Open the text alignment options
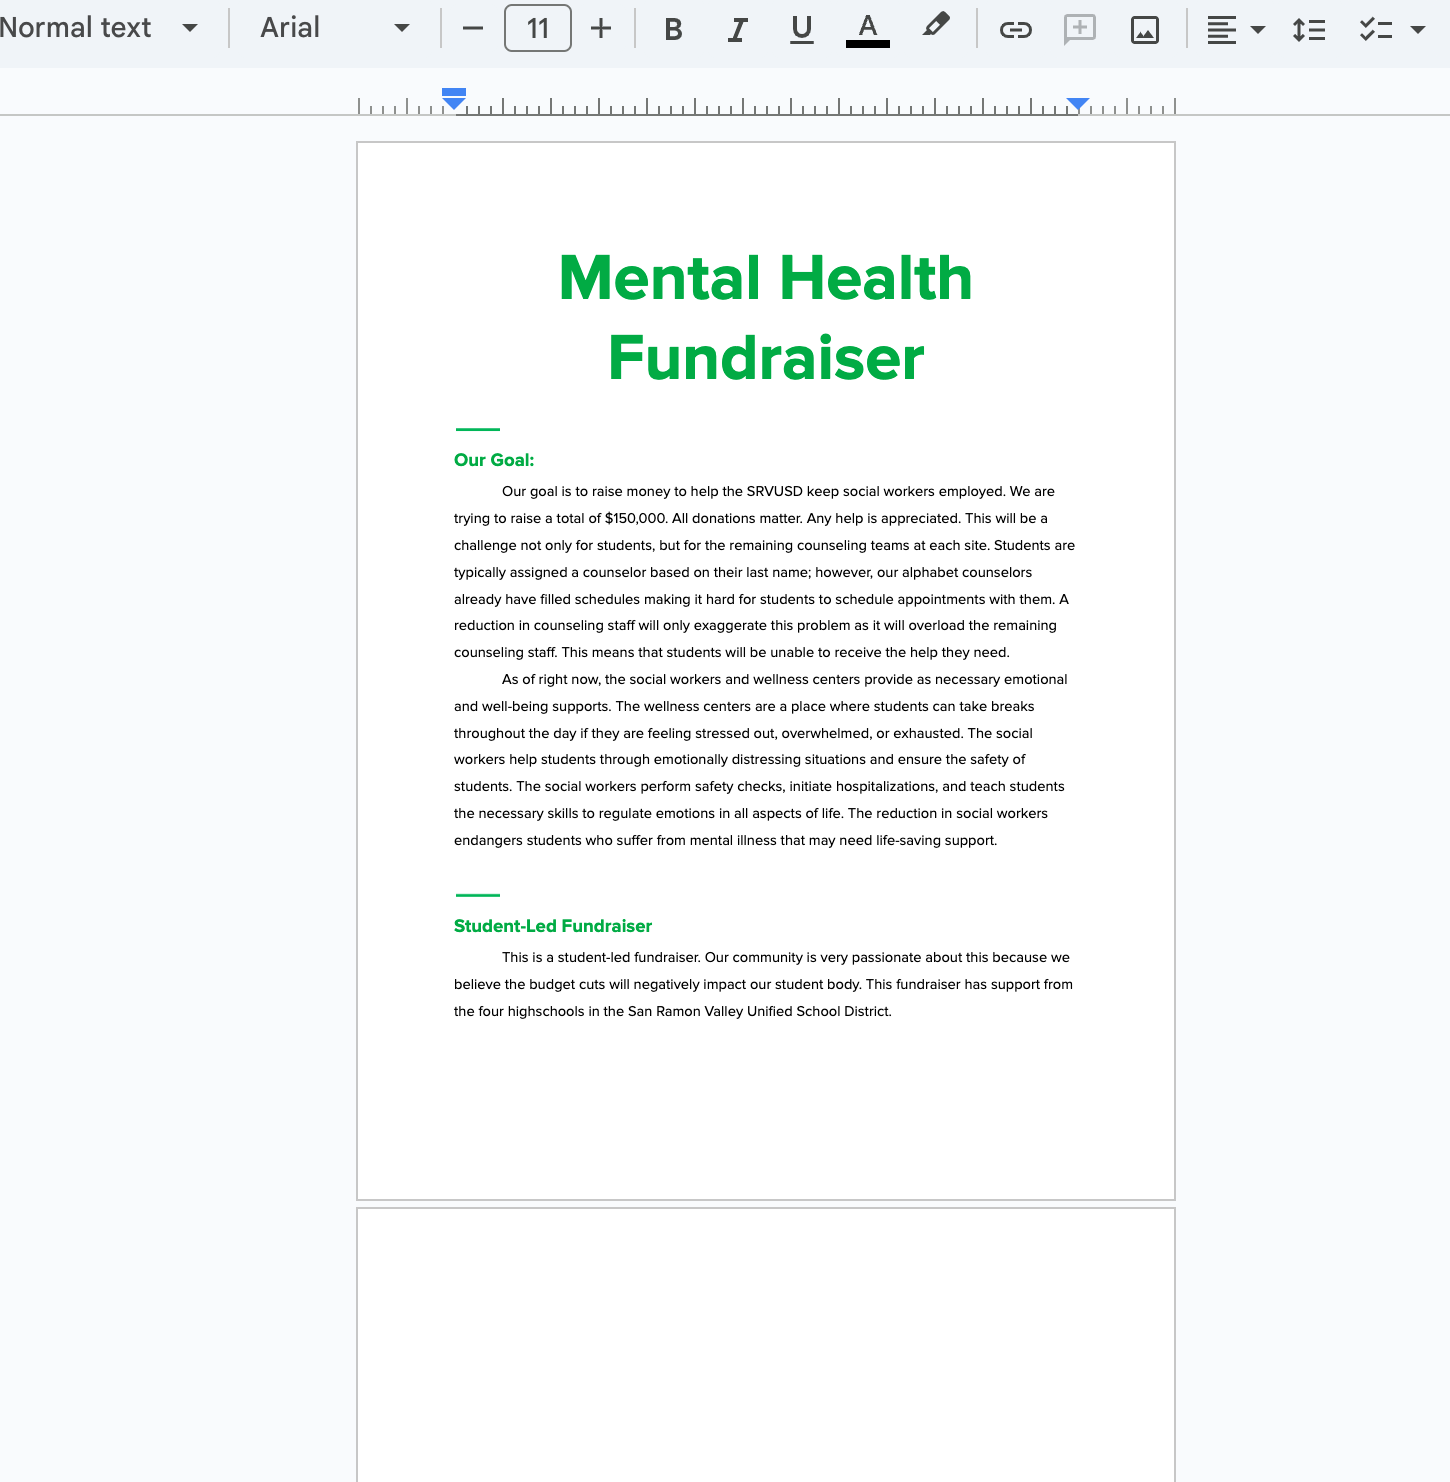Image resolution: width=1450 pixels, height=1482 pixels. (x=1235, y=29)
